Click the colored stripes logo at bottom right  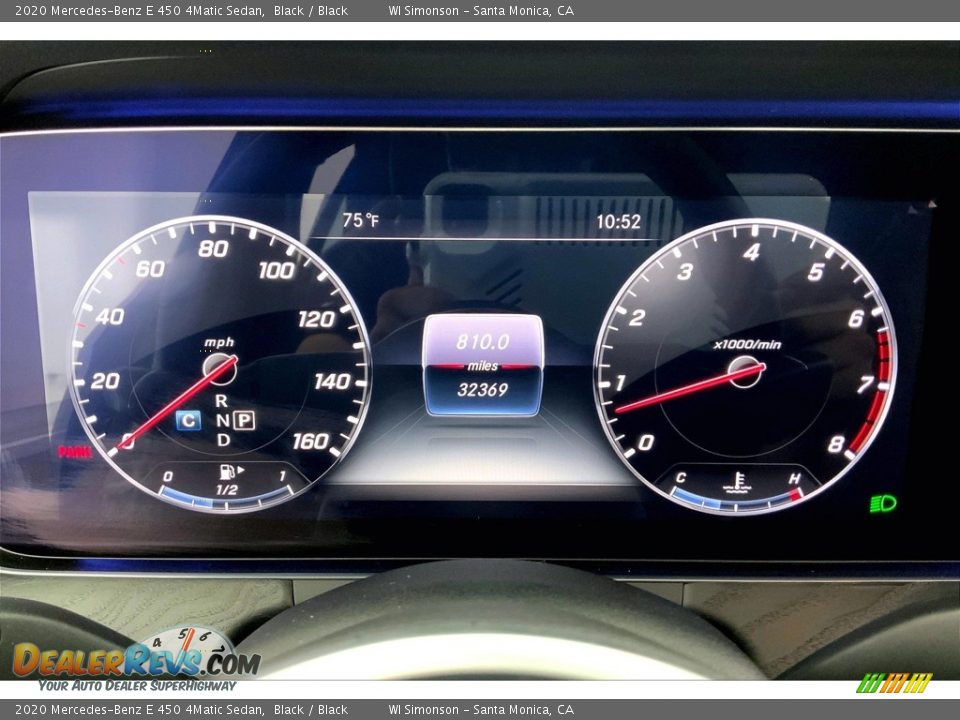(x=894, y=683)
